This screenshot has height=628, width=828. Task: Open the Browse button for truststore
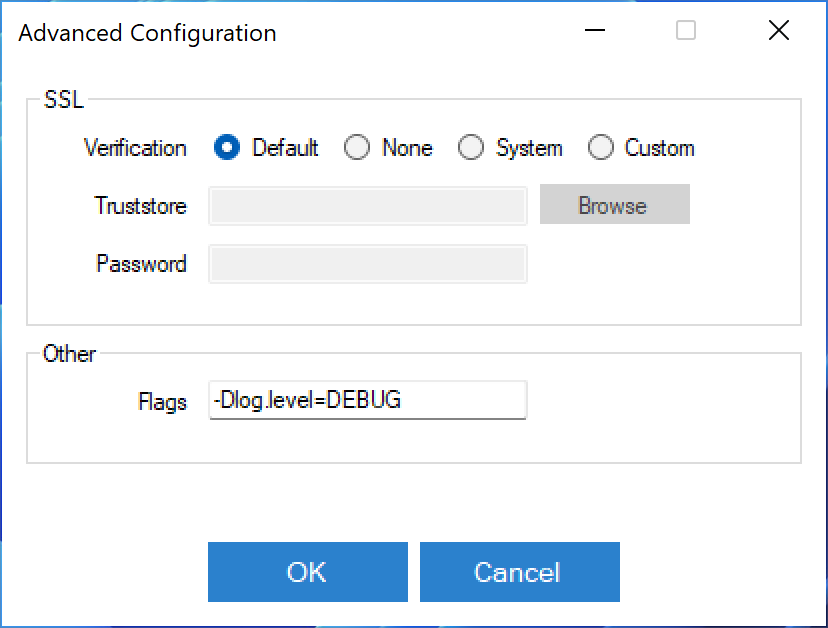pyautogui.click(x=615, y=204)
